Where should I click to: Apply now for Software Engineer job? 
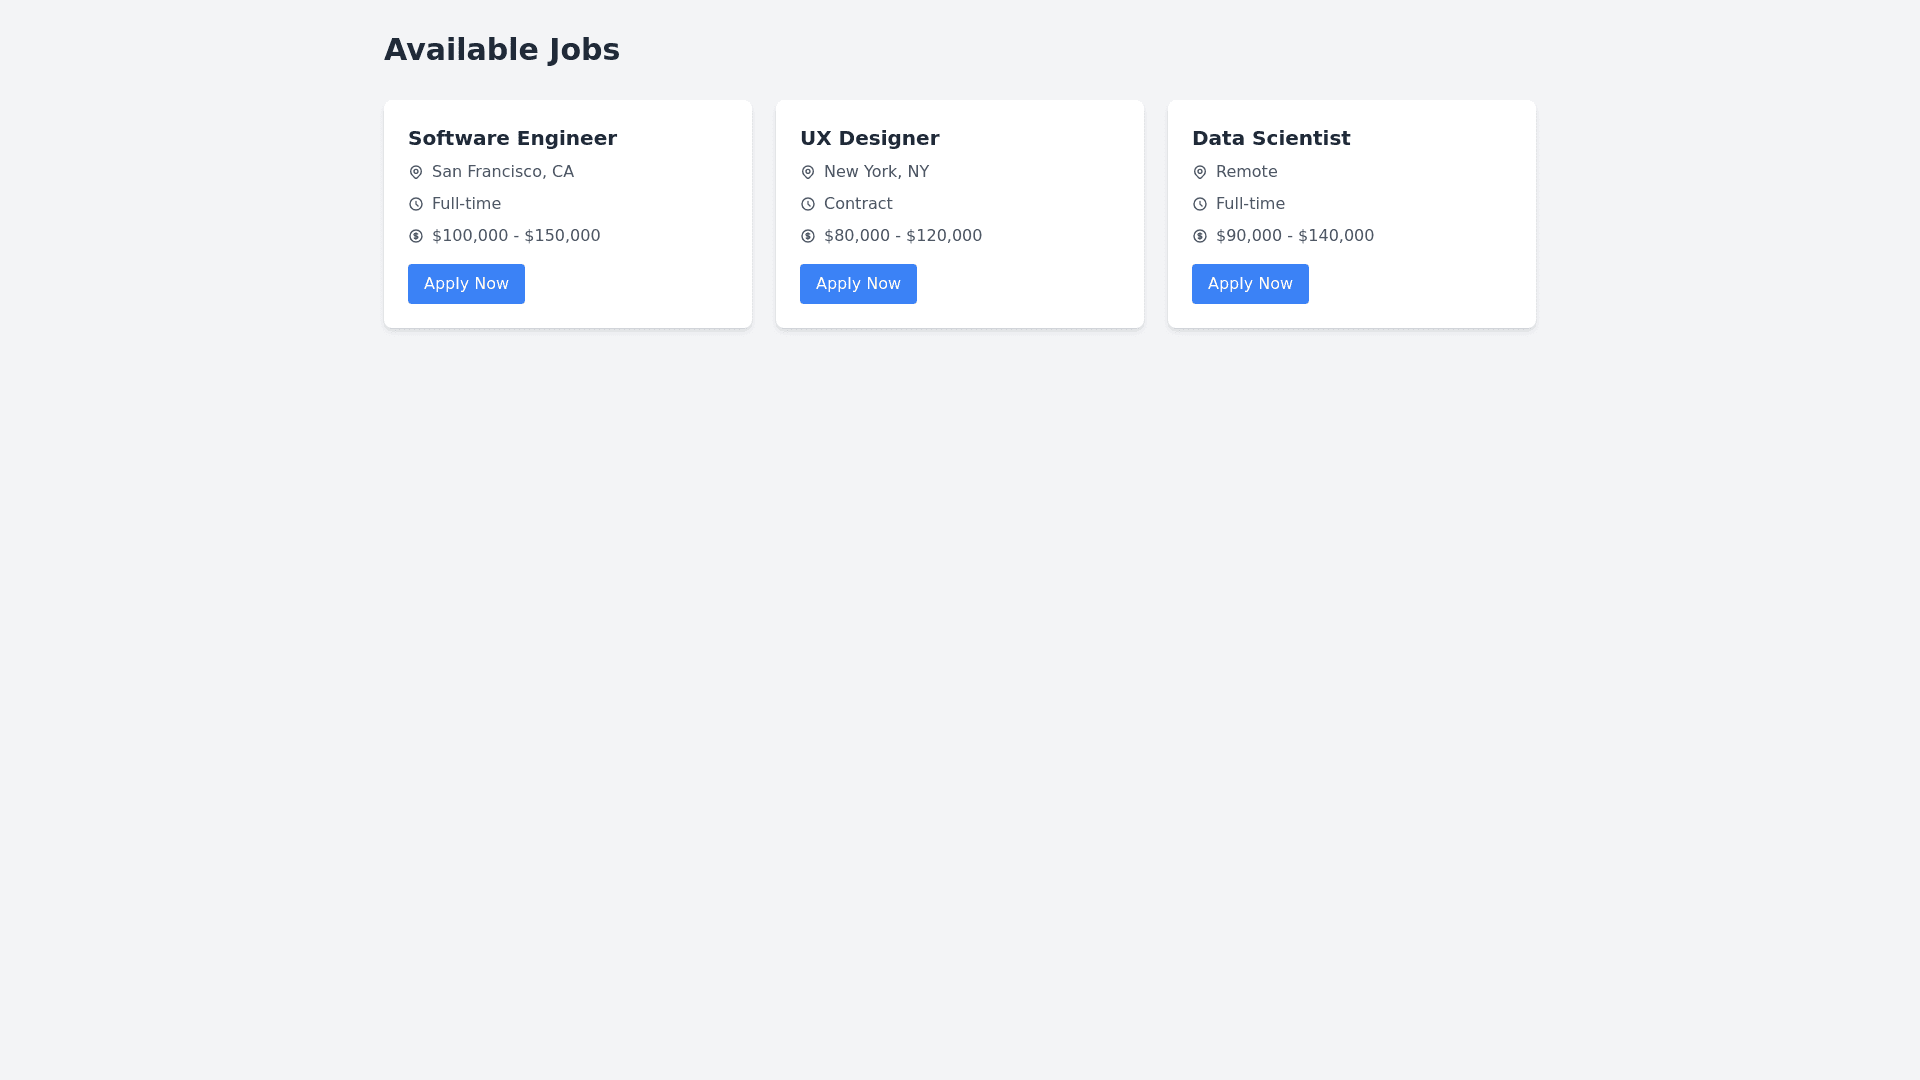[x=466, y=284]
